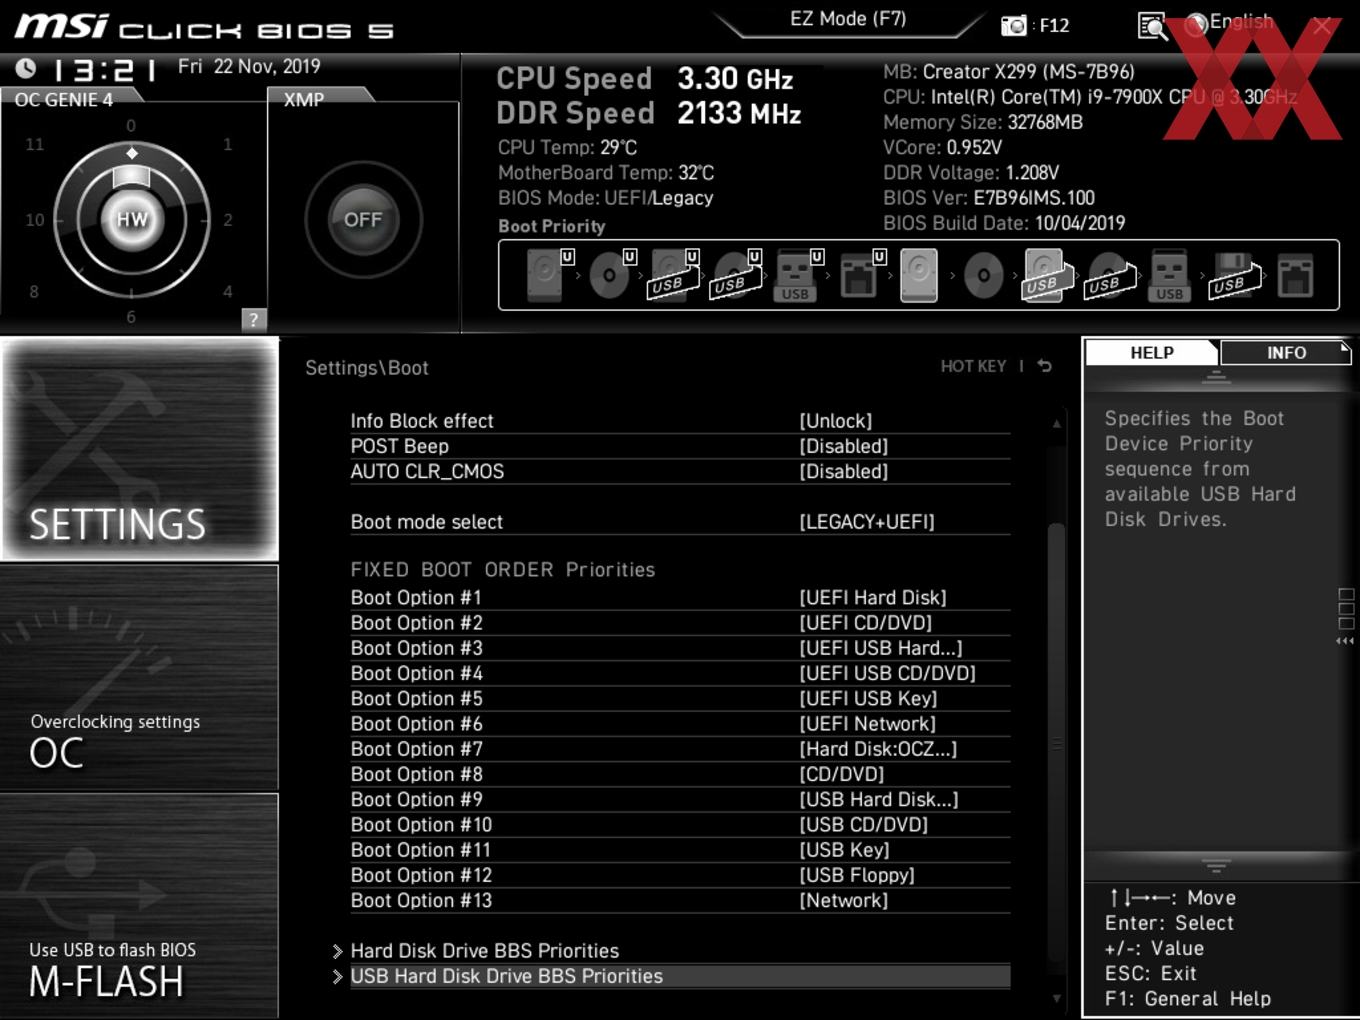Click the settings list scrollbar thumb
Screen dimensions: 1360x1020
(1056, 745)
